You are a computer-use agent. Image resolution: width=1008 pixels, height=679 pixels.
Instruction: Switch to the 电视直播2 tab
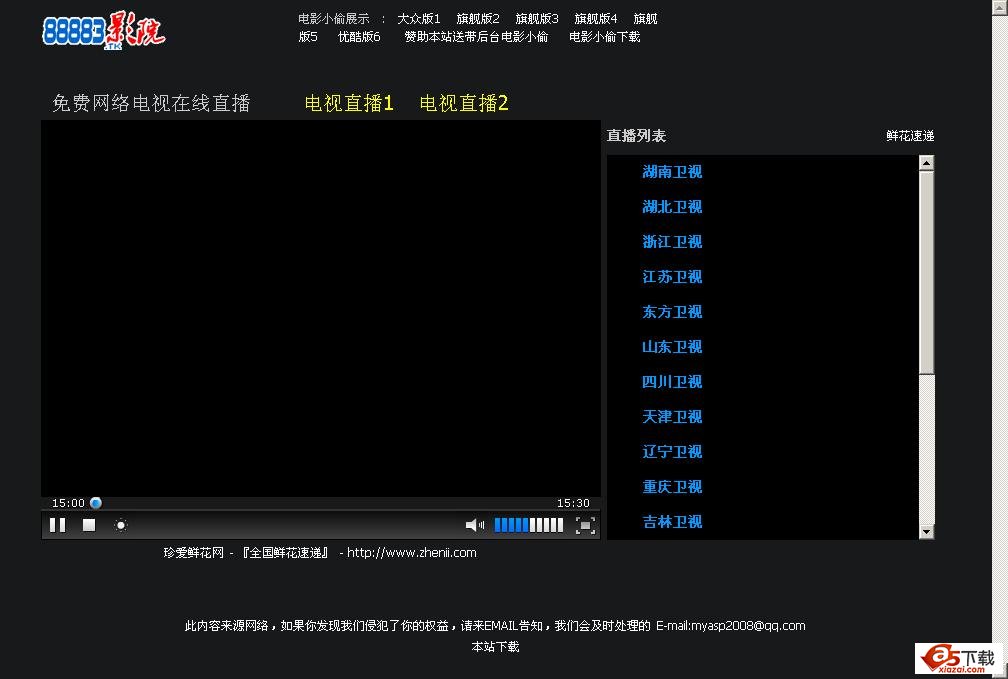[x=463, y=103]
